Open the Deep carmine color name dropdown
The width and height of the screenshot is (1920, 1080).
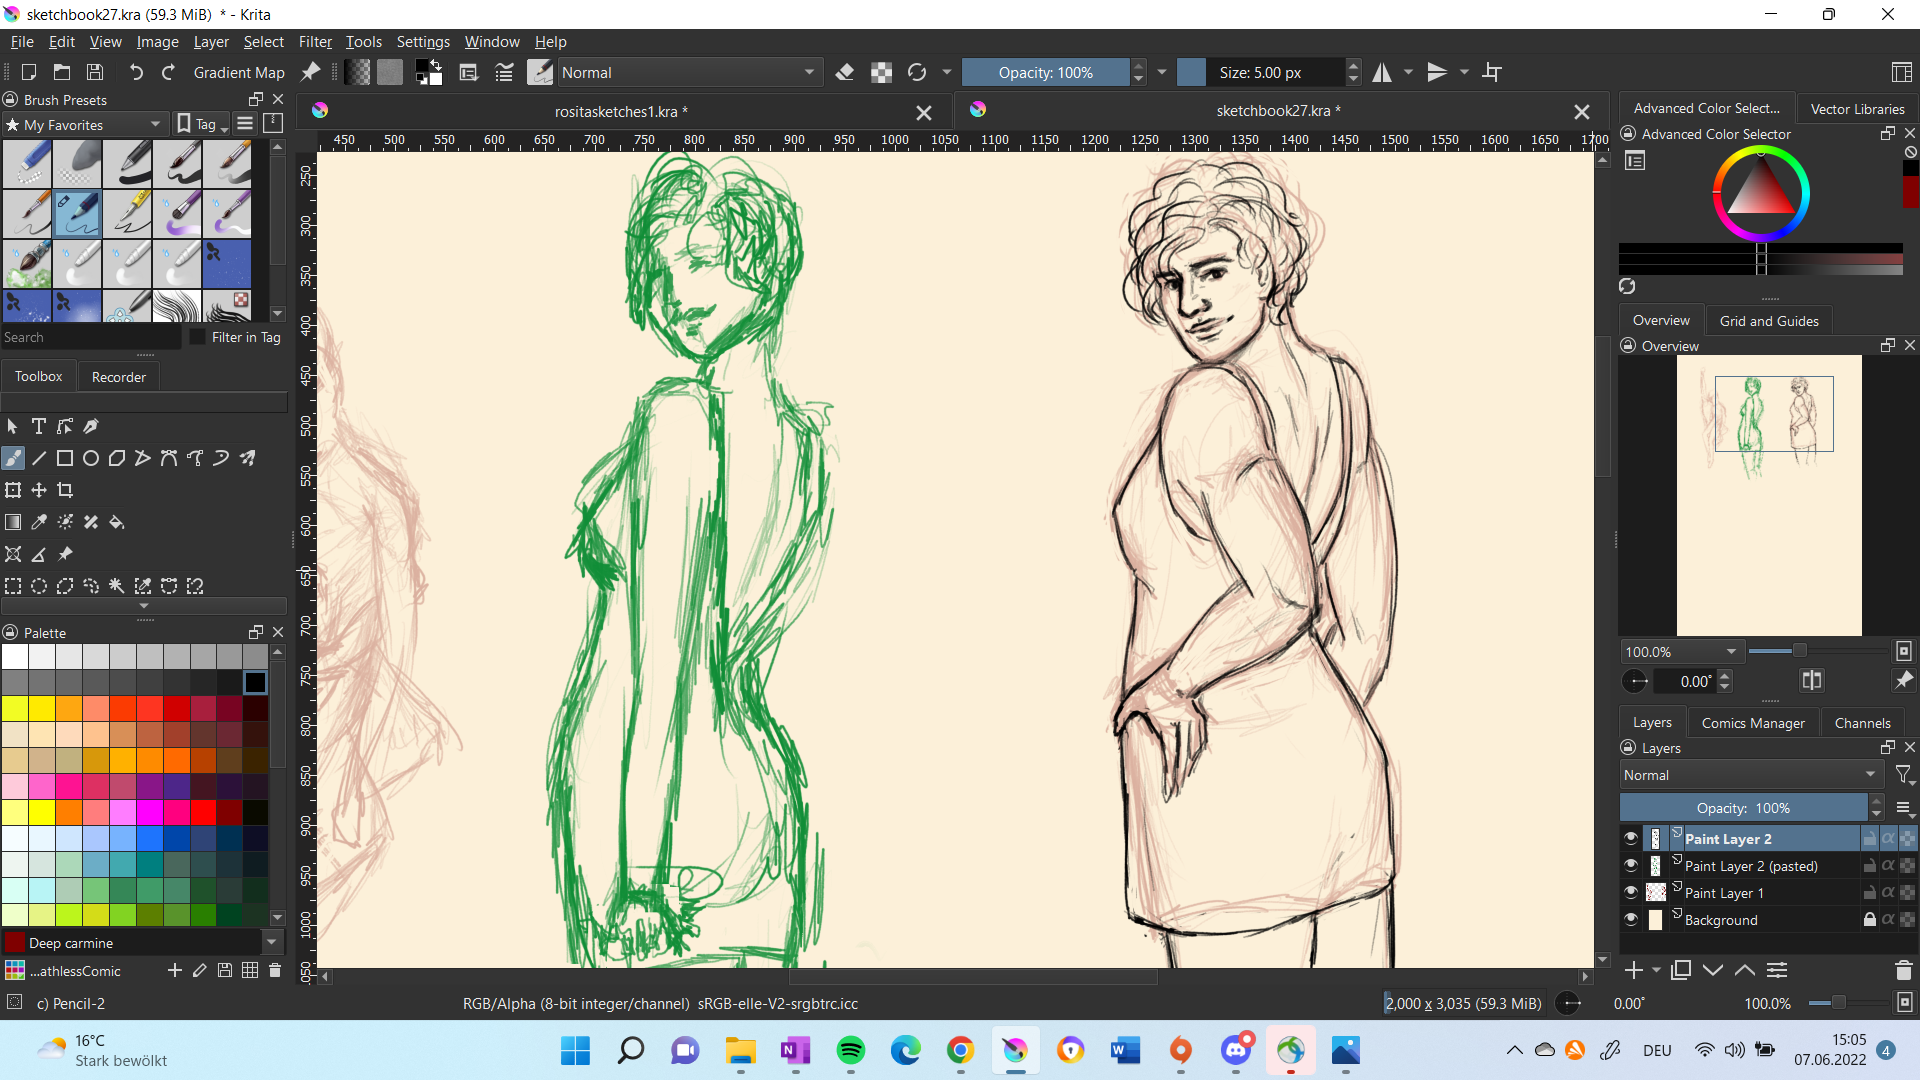[271, 942]
